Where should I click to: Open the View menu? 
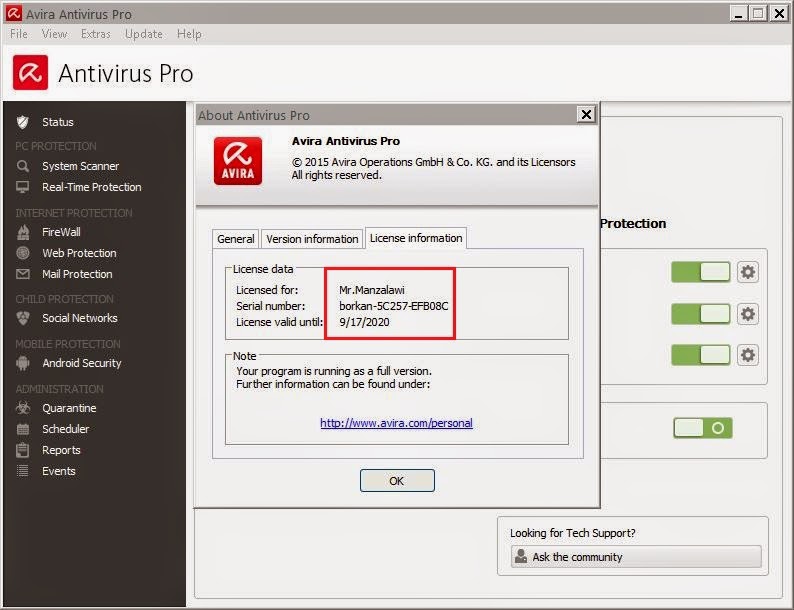point(54,34)
